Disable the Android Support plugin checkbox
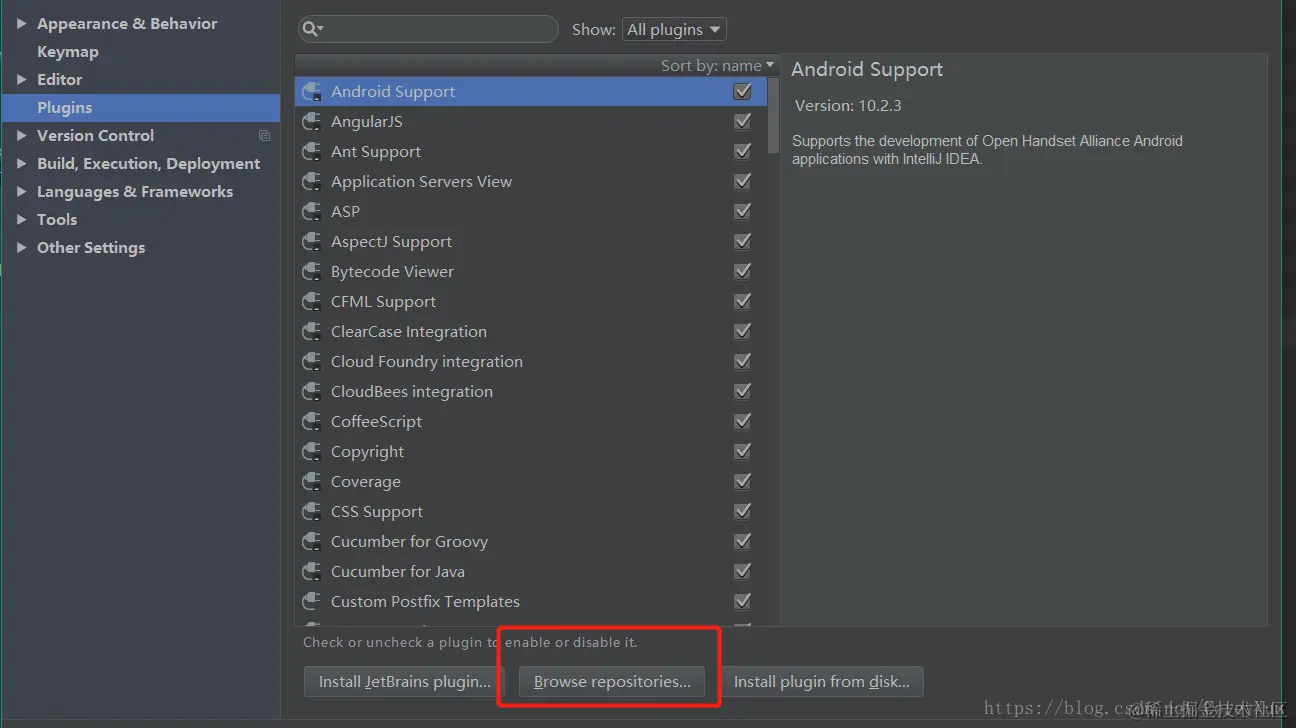The image size is (1296, 728). (742, 91)
